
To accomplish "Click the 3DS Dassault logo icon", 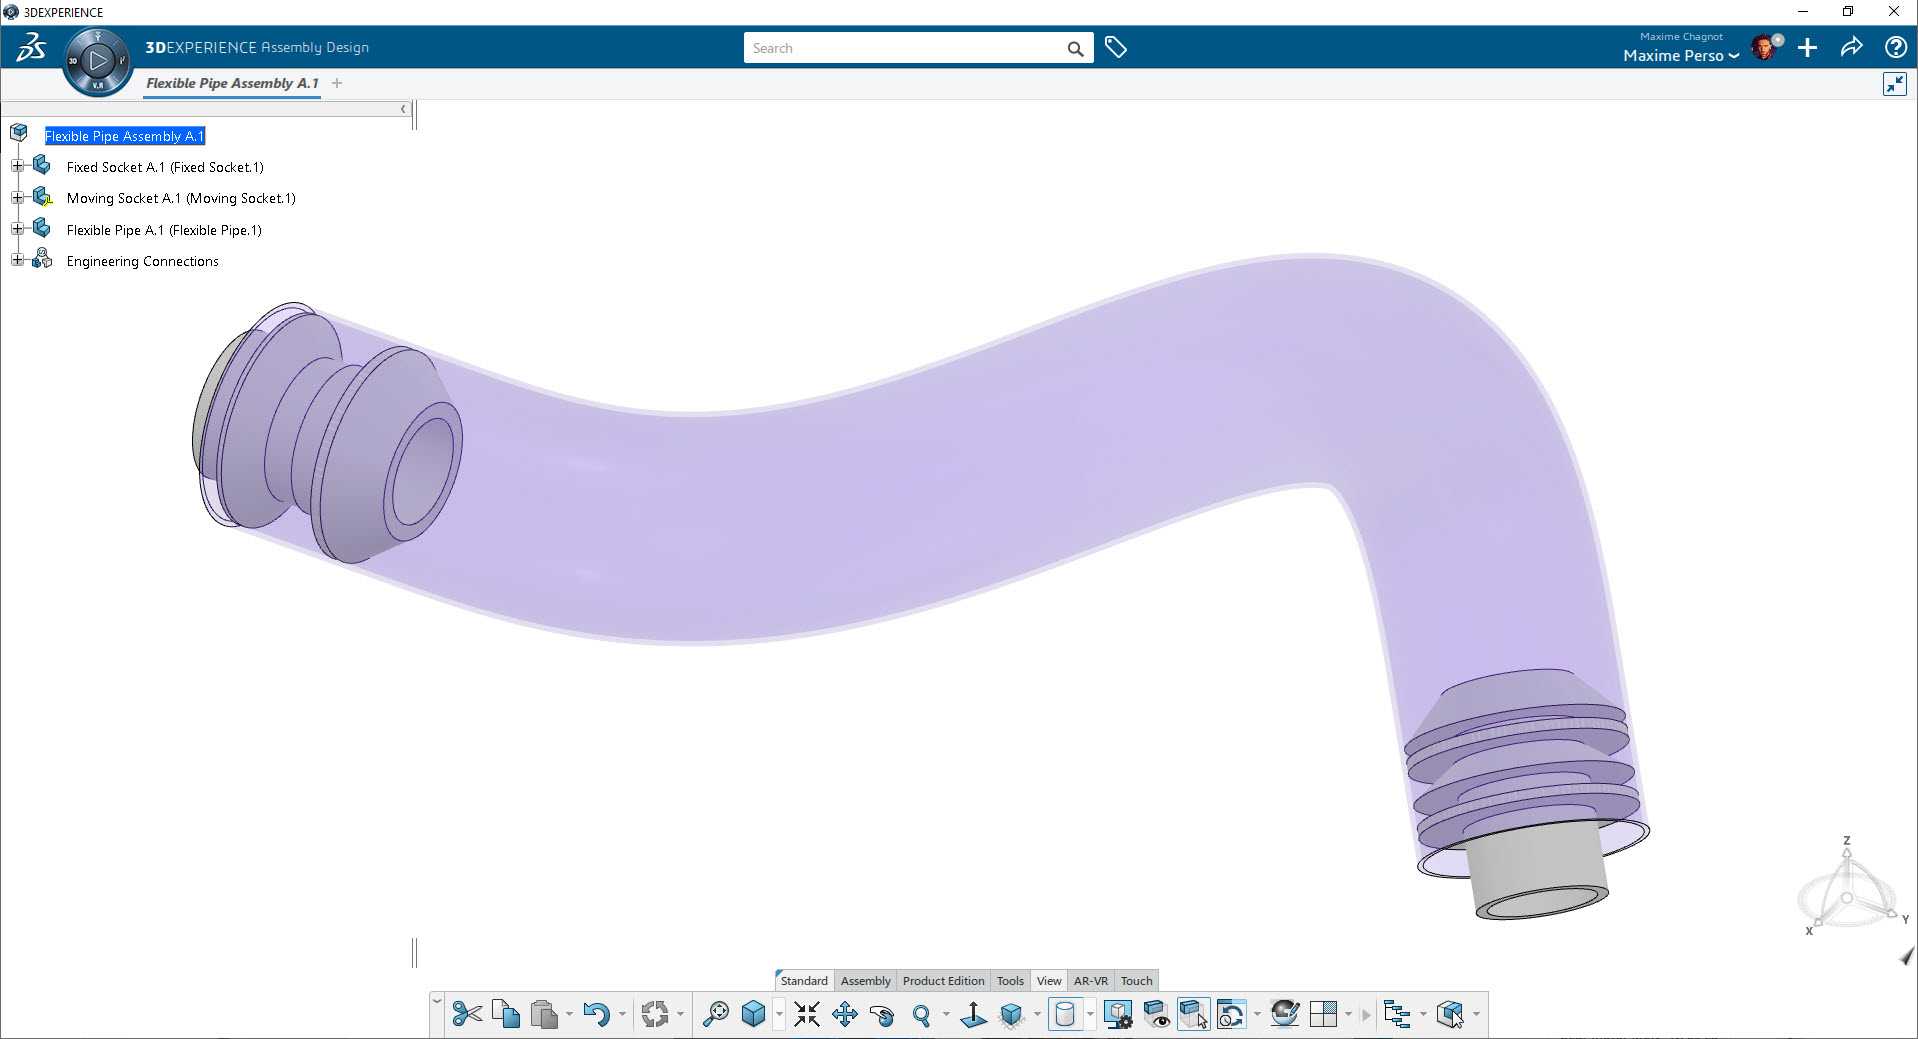I will pyautogui.click(x=31, y=47).
